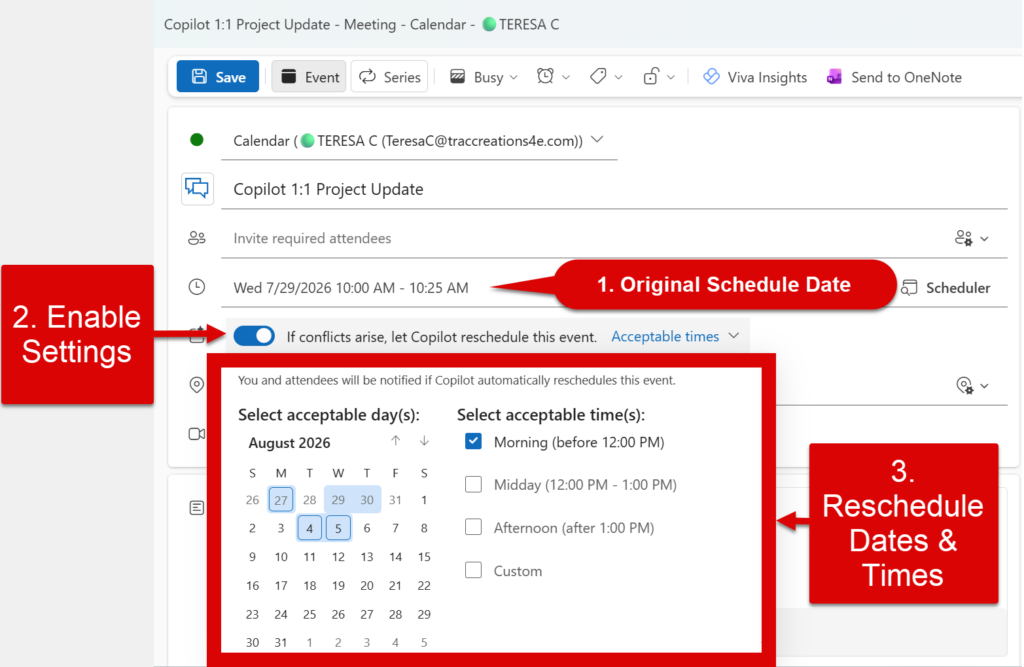
Task: Select August 28 in calendar
Action: tap(395, 614)
